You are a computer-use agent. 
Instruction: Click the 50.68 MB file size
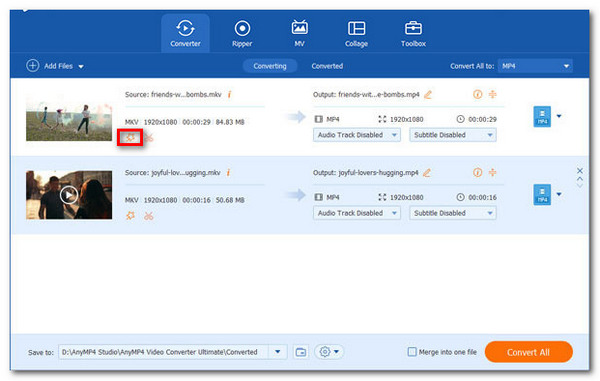pyautogui.click(x=230, y=200)
